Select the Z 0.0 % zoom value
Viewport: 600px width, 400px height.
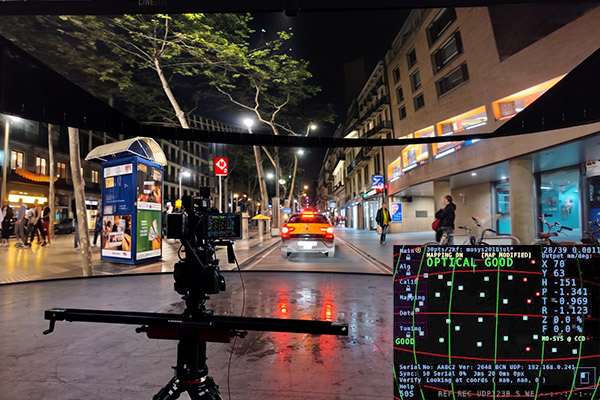(562, 319)
